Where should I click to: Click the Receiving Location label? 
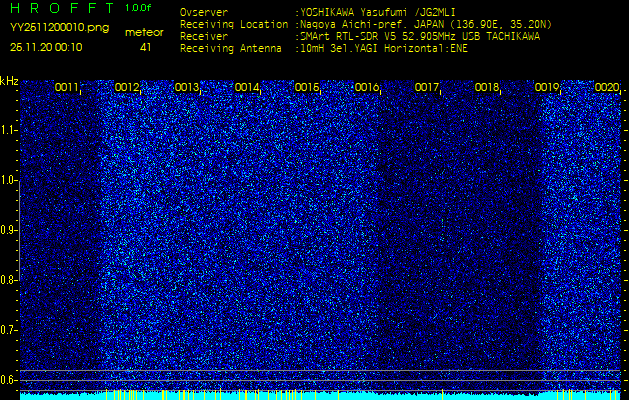coord(234,24)
